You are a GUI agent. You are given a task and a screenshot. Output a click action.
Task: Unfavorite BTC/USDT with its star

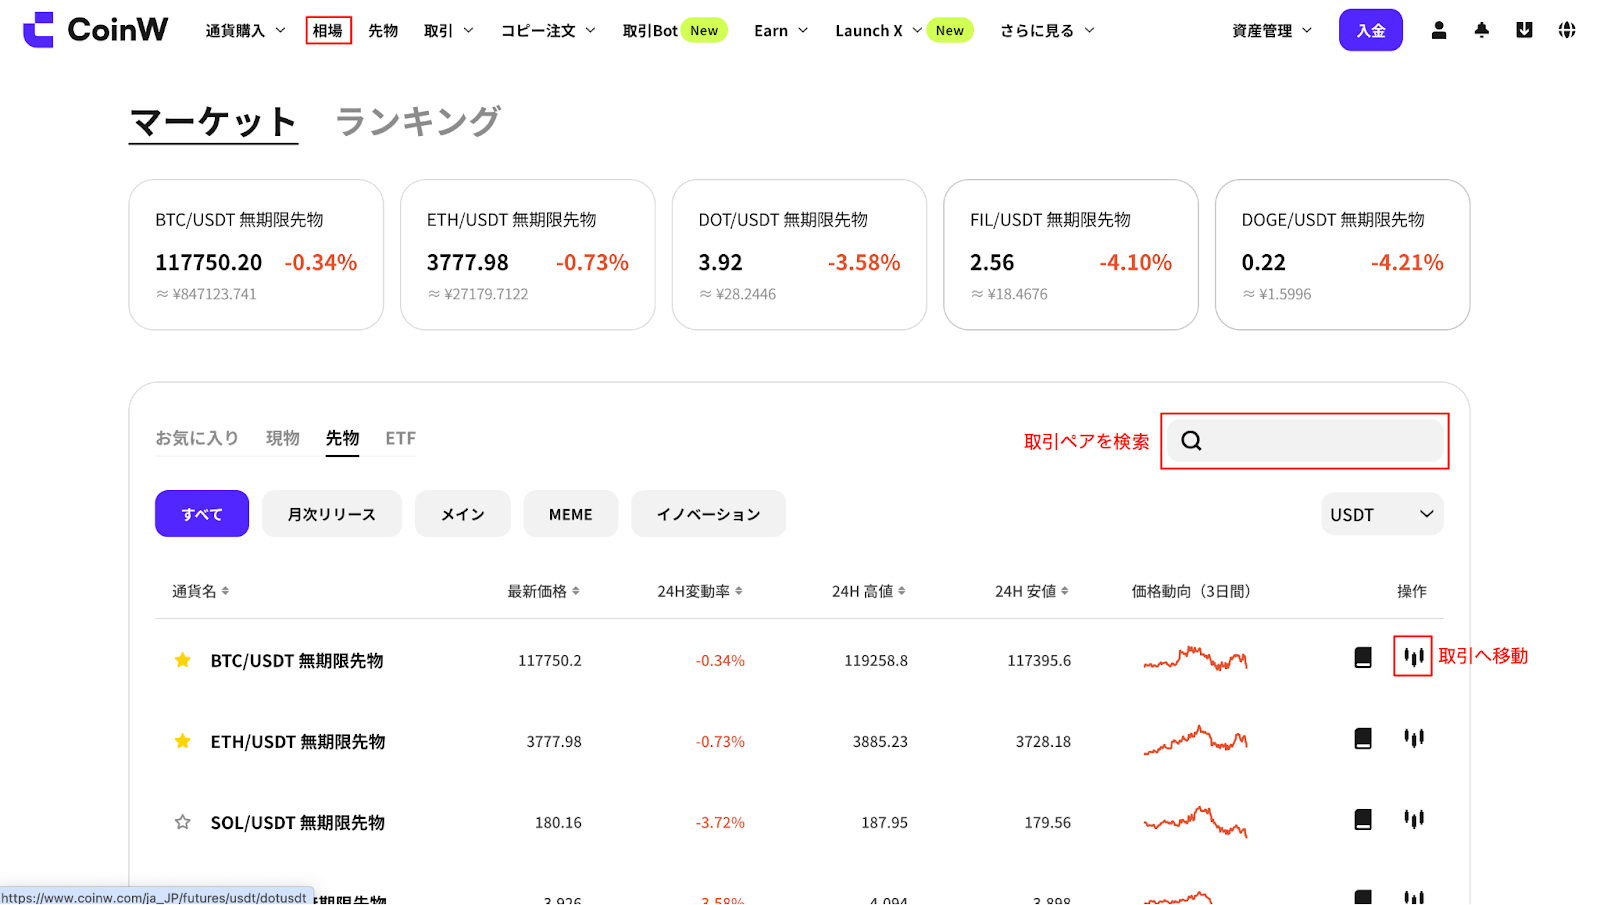(x=182, y=660)
